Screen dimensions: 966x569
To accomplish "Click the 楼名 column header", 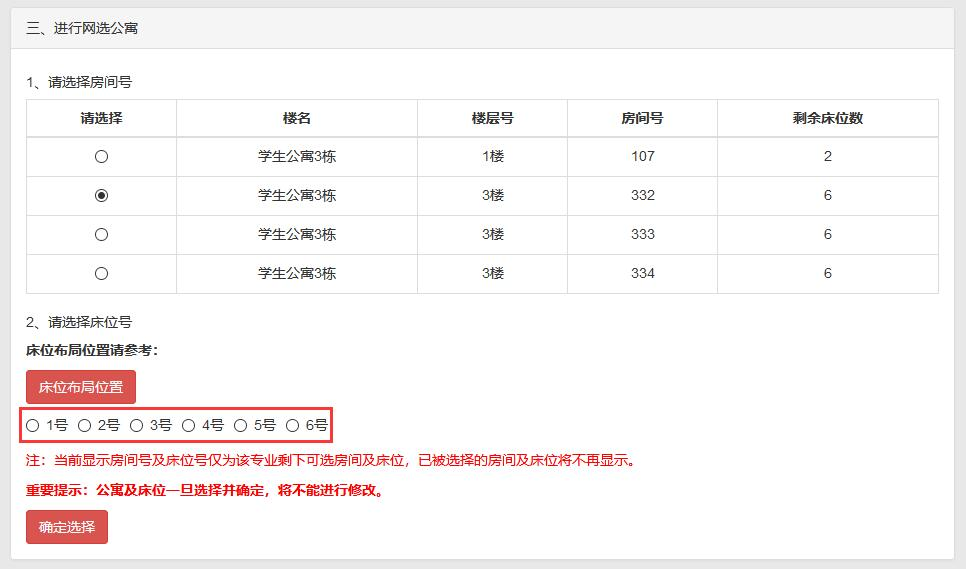I will pyautogui.click(x=297, y=118).
